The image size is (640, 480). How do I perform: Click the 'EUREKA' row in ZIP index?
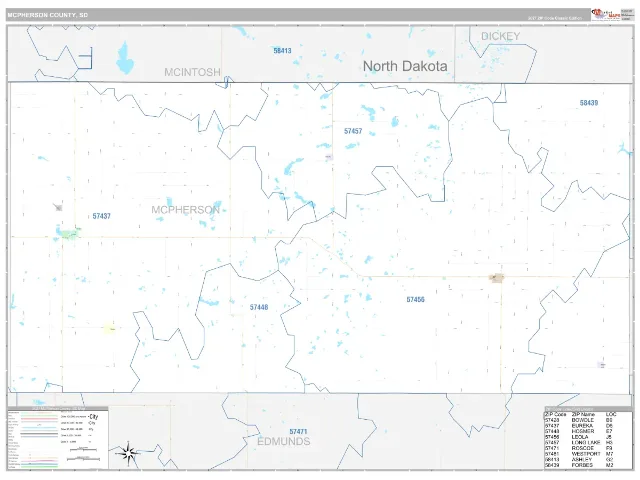(x=580, y=426)
